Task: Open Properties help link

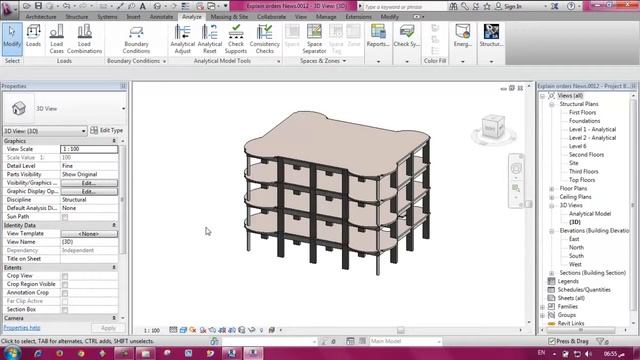Action: [22, 328]
